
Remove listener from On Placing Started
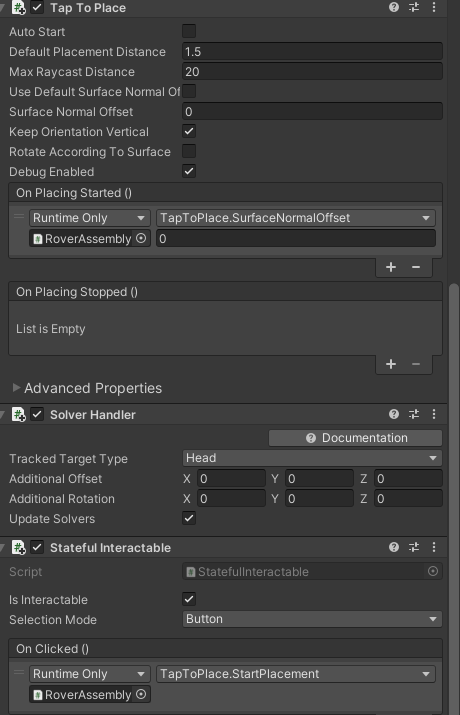pos(416,267)
